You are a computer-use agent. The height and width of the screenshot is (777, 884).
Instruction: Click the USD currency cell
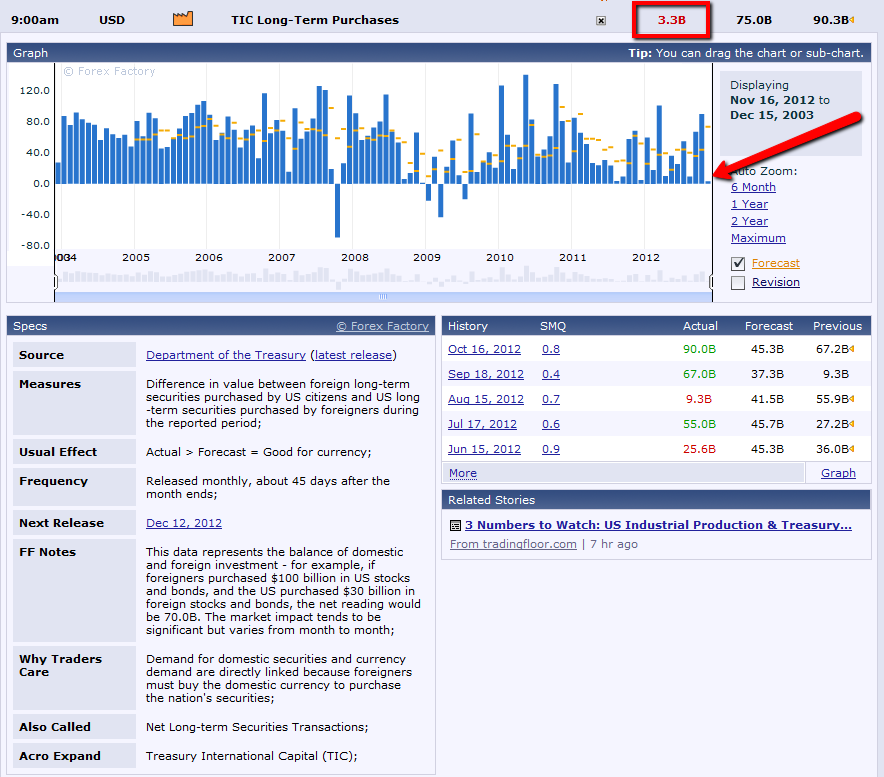click(112, 20)
